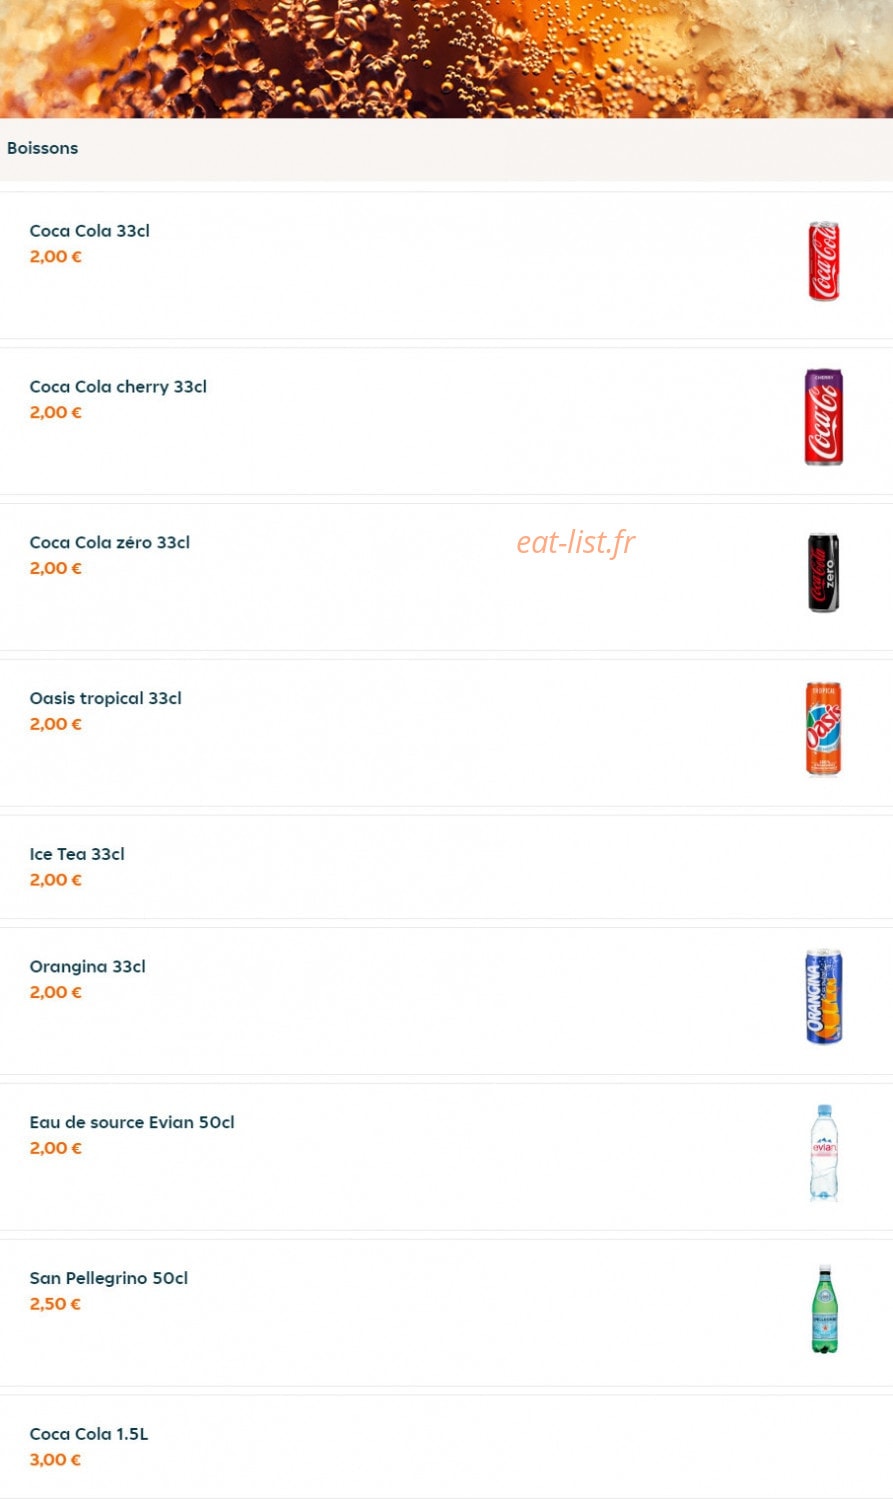Choose Coca Cola cherry 33cl from the list

click(118, 387)
